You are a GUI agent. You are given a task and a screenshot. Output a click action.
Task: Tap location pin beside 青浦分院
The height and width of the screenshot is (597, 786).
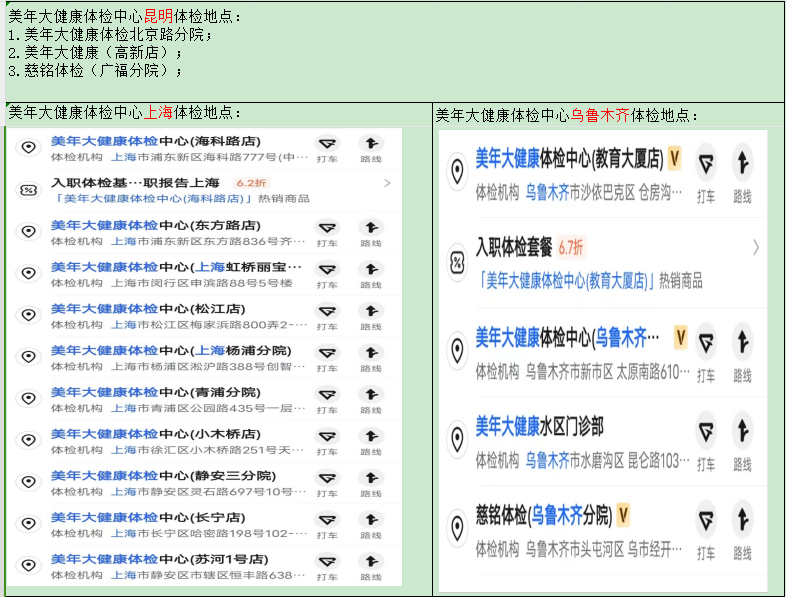click(x=28, y=399)
